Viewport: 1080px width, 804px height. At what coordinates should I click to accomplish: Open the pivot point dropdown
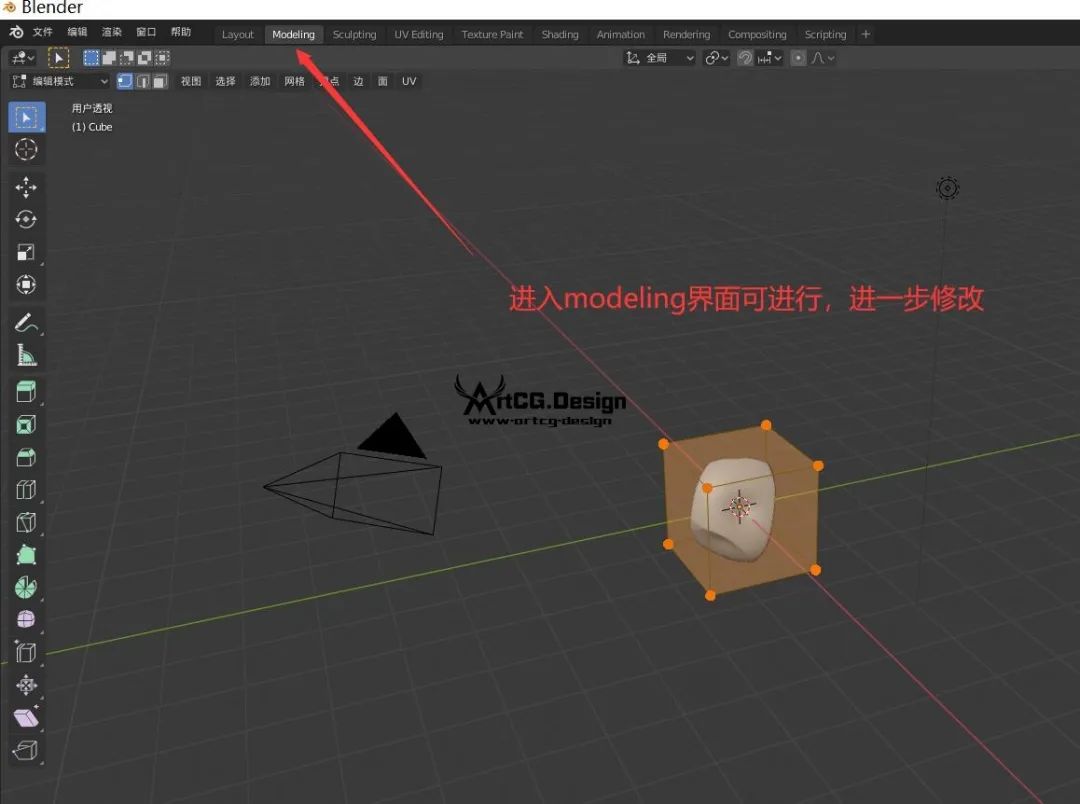(716, 58)
